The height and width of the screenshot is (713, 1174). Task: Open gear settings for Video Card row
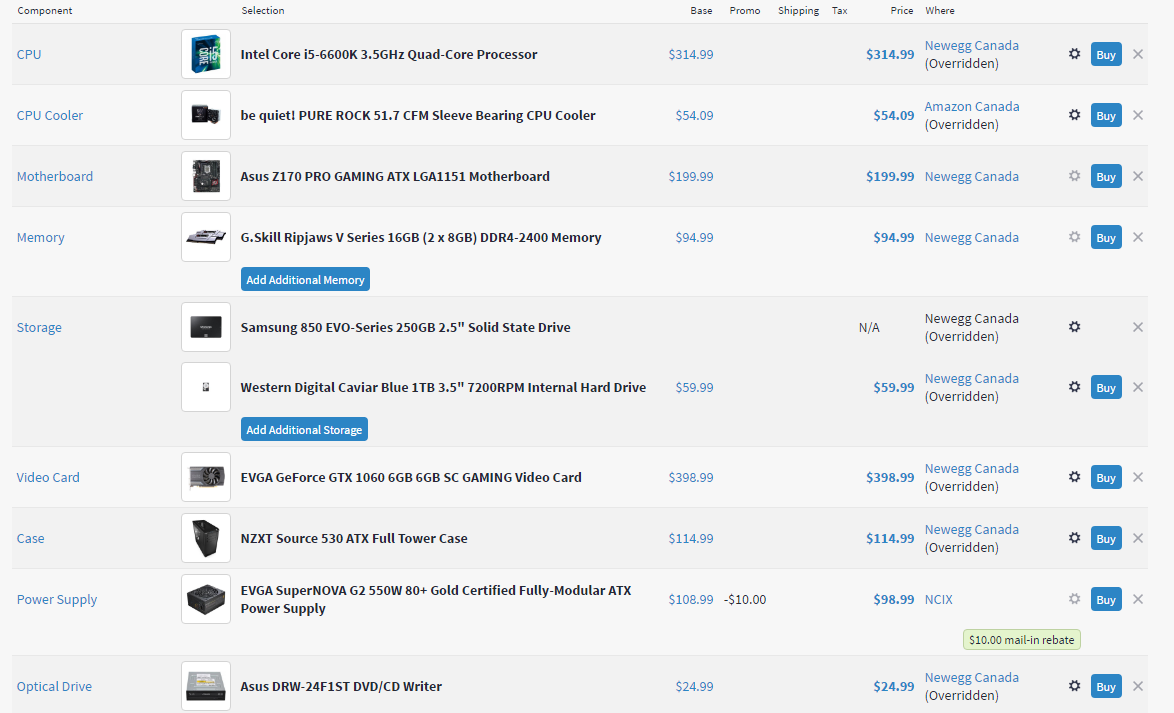(1074, 476)
